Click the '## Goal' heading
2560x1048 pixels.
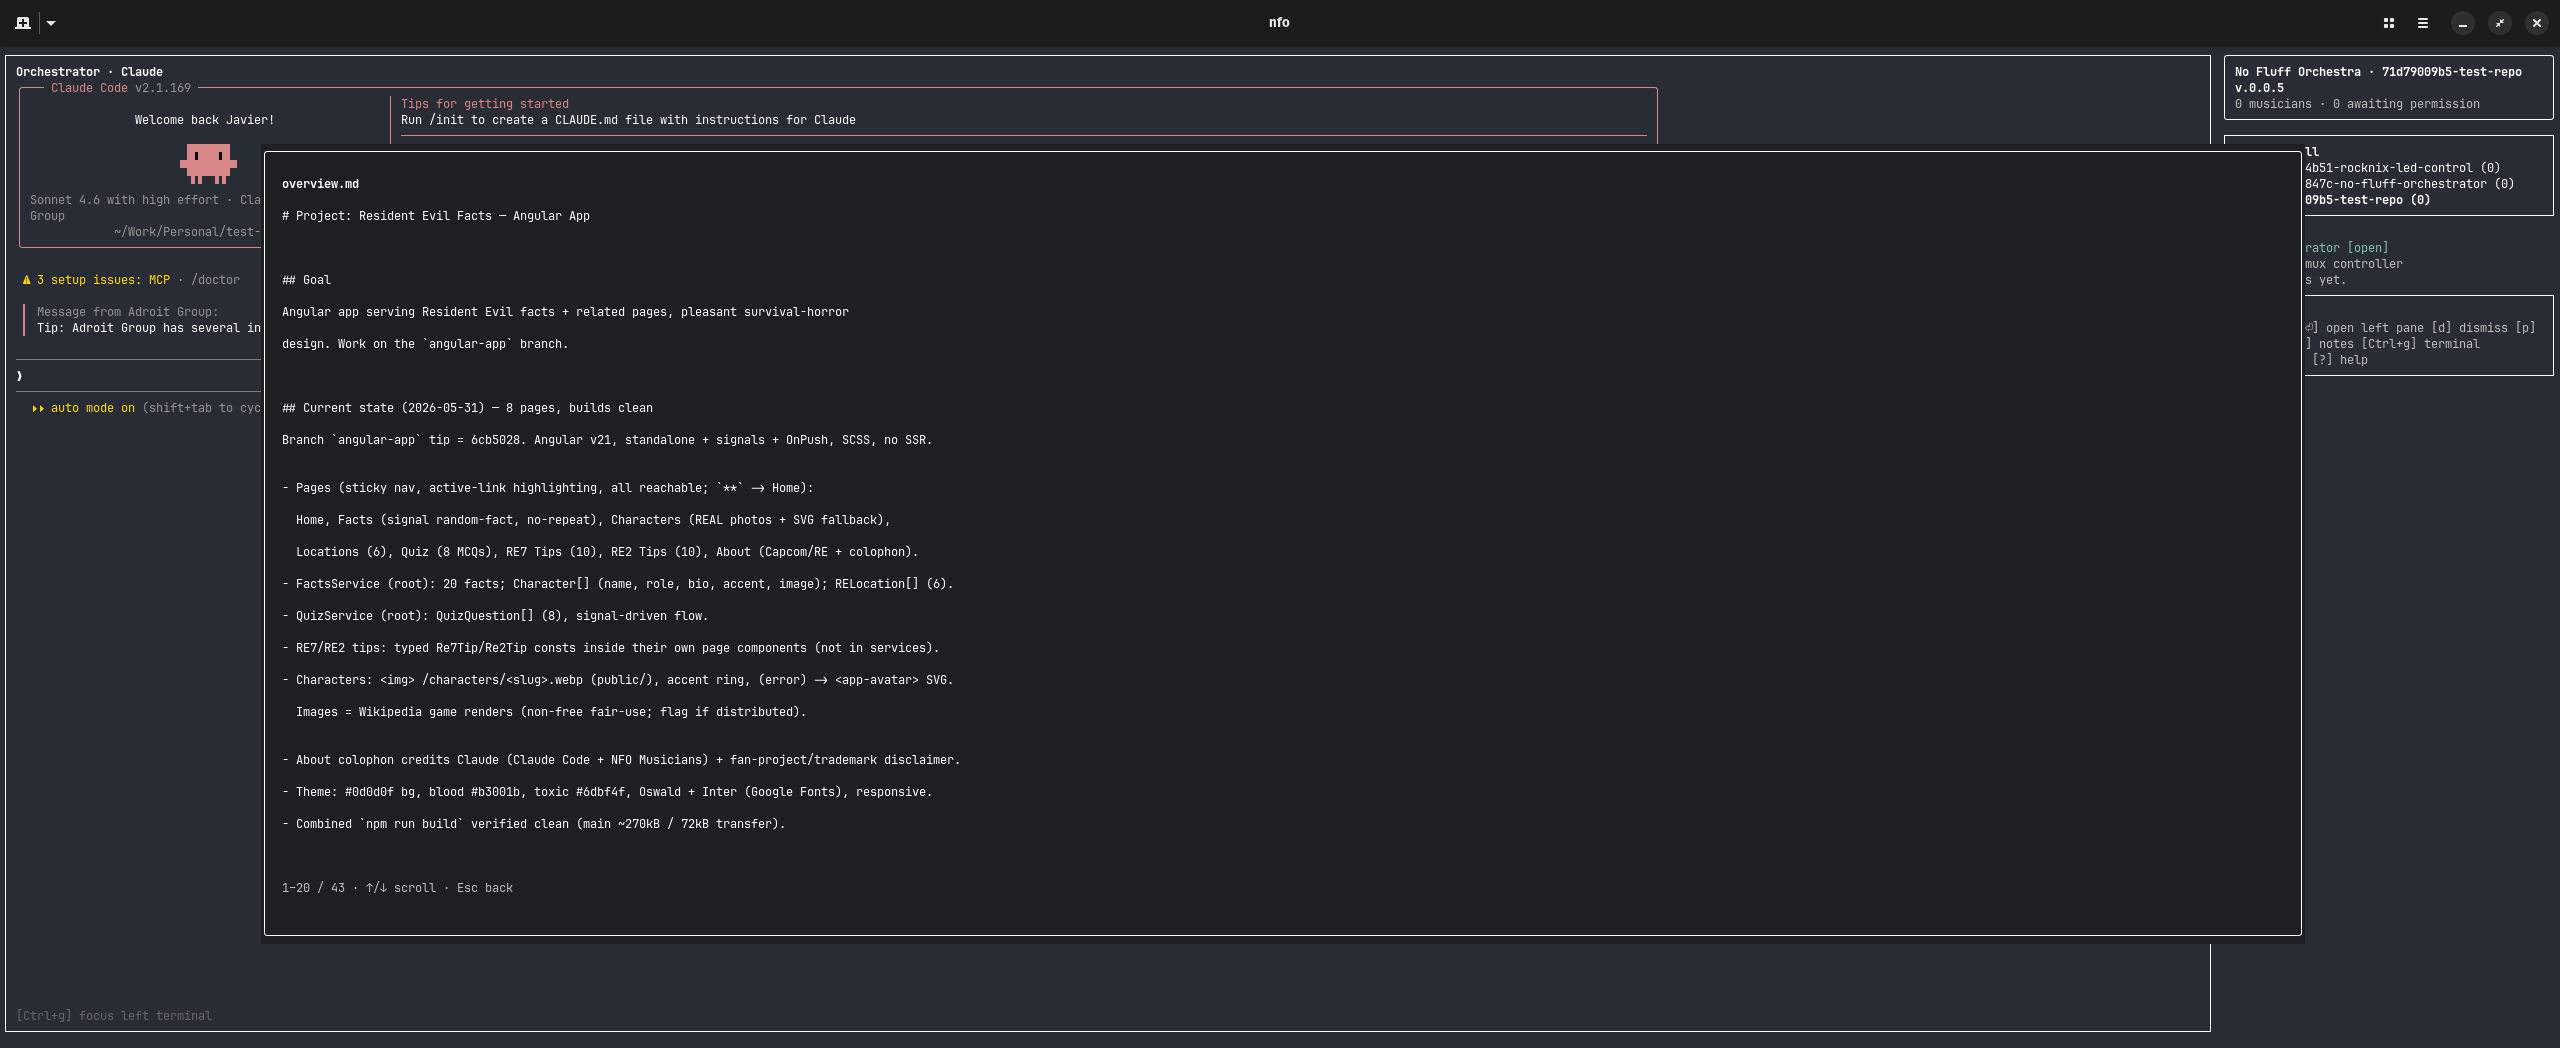pos(306,280)
